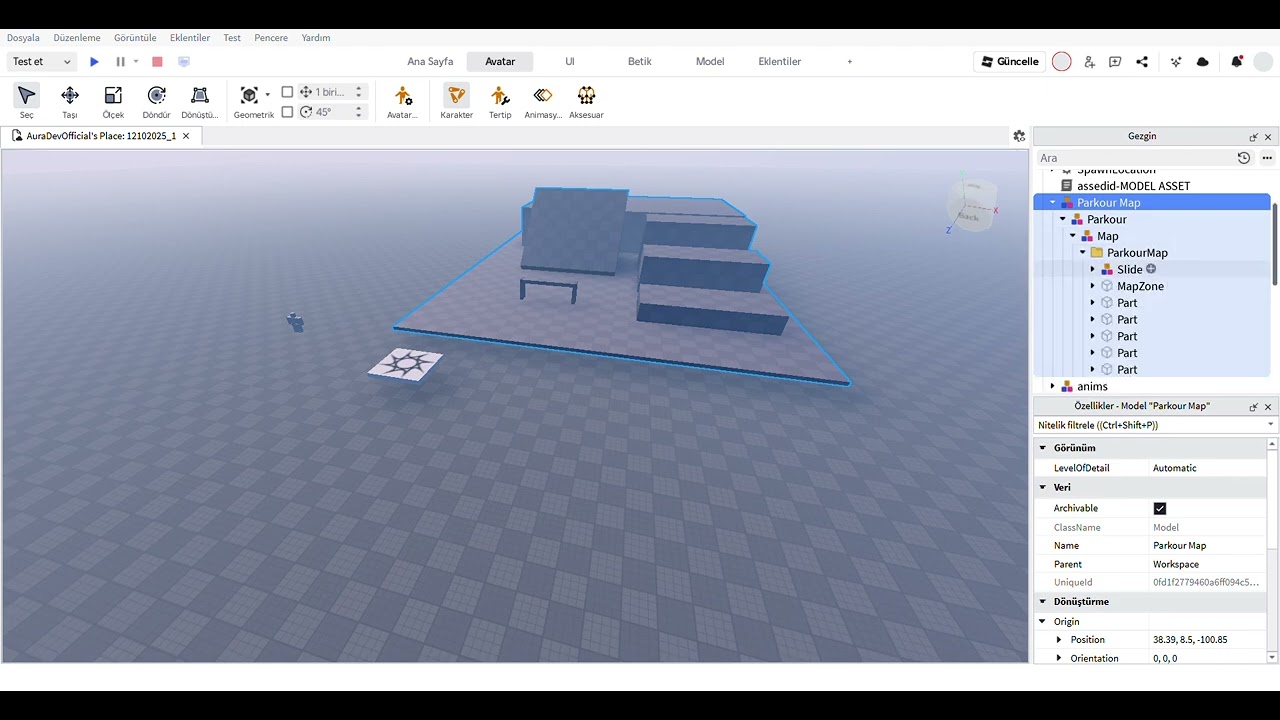Select the AuraDevOfficial's Place document tab
The height and width of the screenshot is (720, 1280).
click(x=101, y=136)
